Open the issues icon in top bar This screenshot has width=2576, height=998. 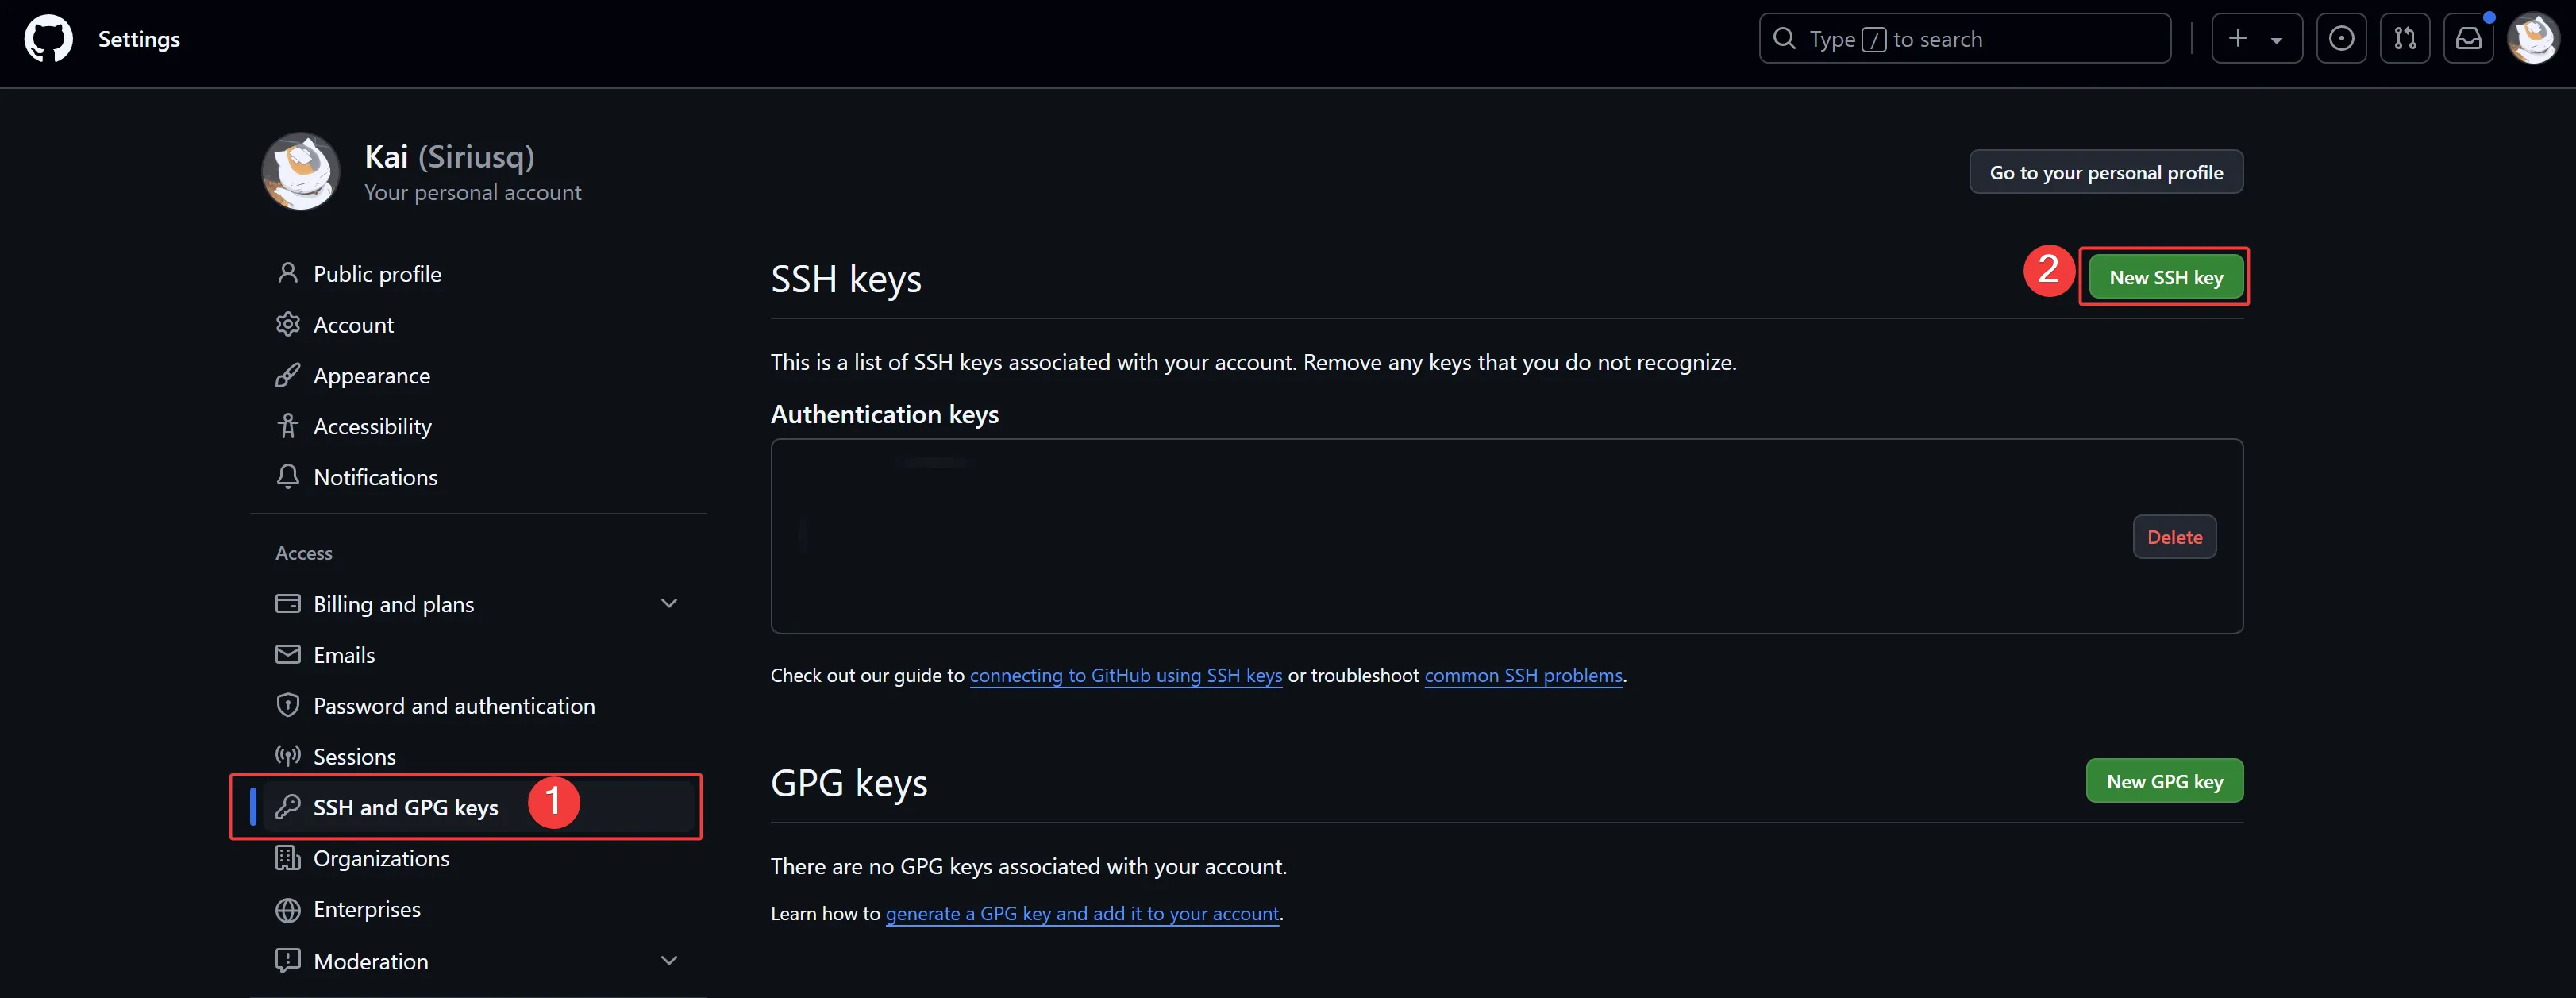point(2341,39)
